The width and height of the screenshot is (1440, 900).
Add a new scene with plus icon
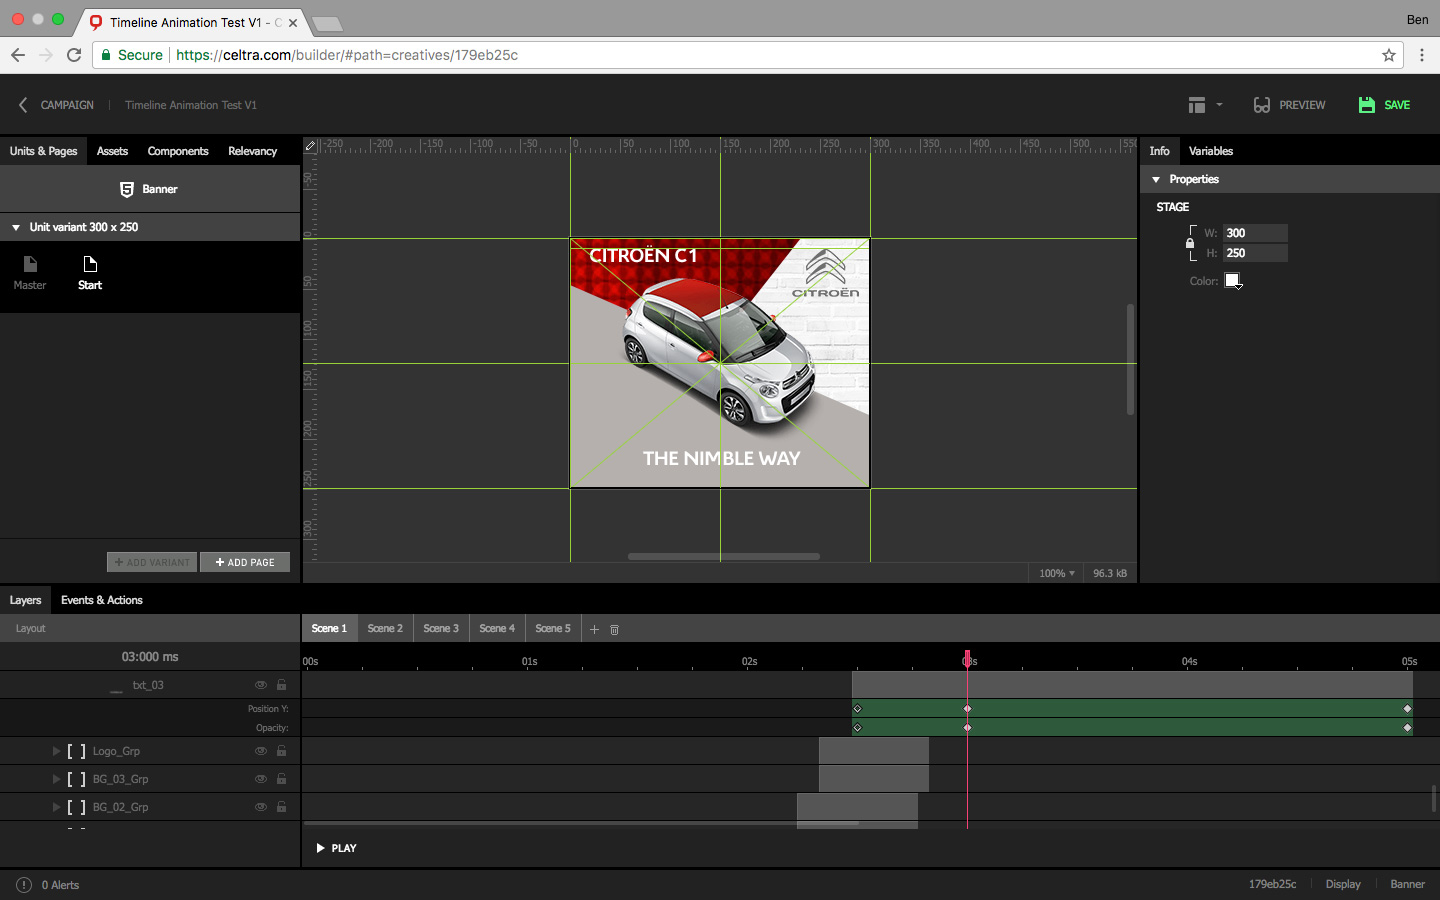594,630
